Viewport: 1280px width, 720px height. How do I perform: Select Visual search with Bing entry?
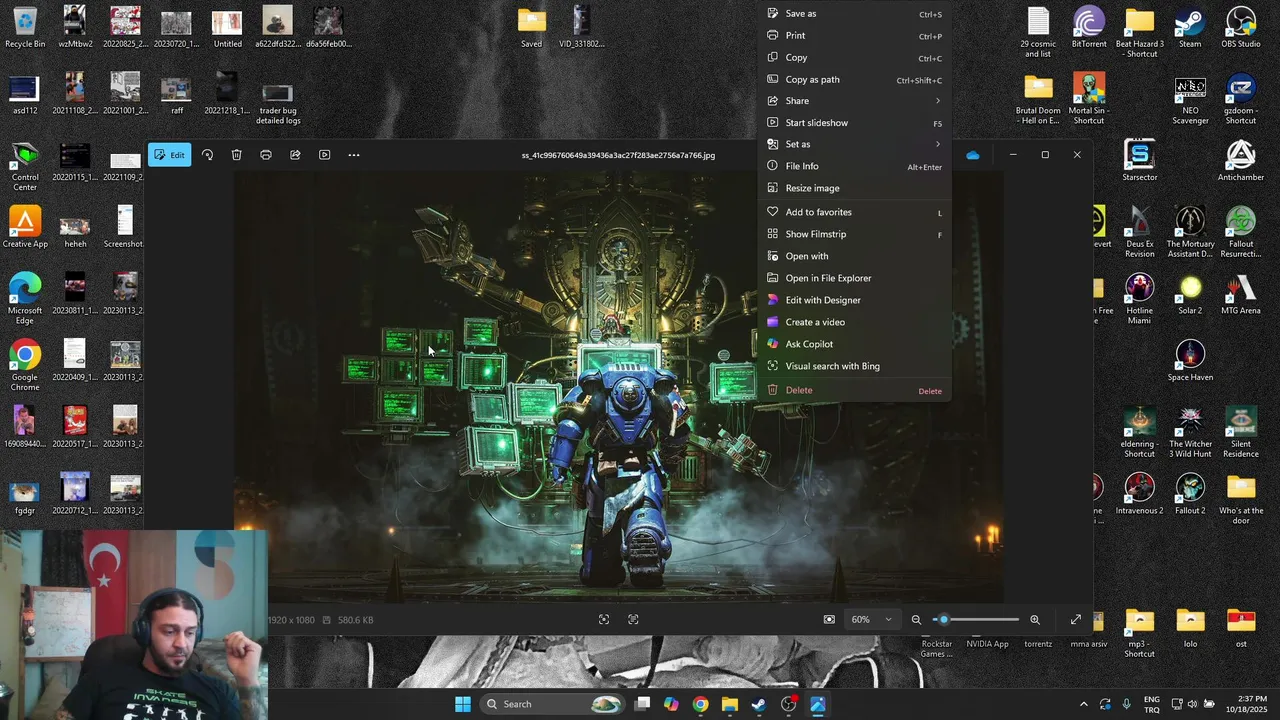(x=854, y=366)
